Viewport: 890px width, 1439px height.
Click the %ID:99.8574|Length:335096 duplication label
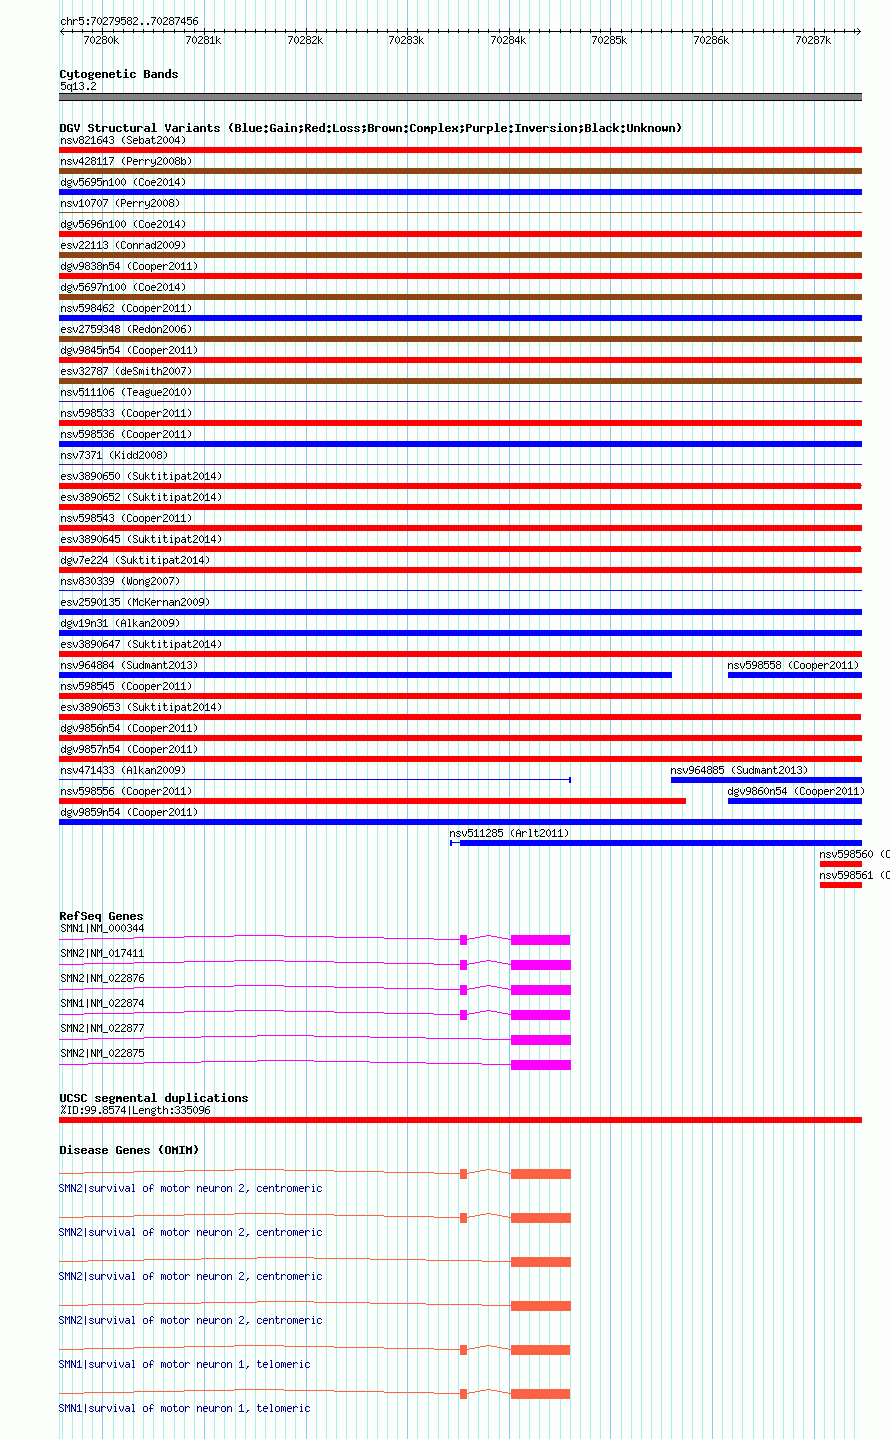135,1110
